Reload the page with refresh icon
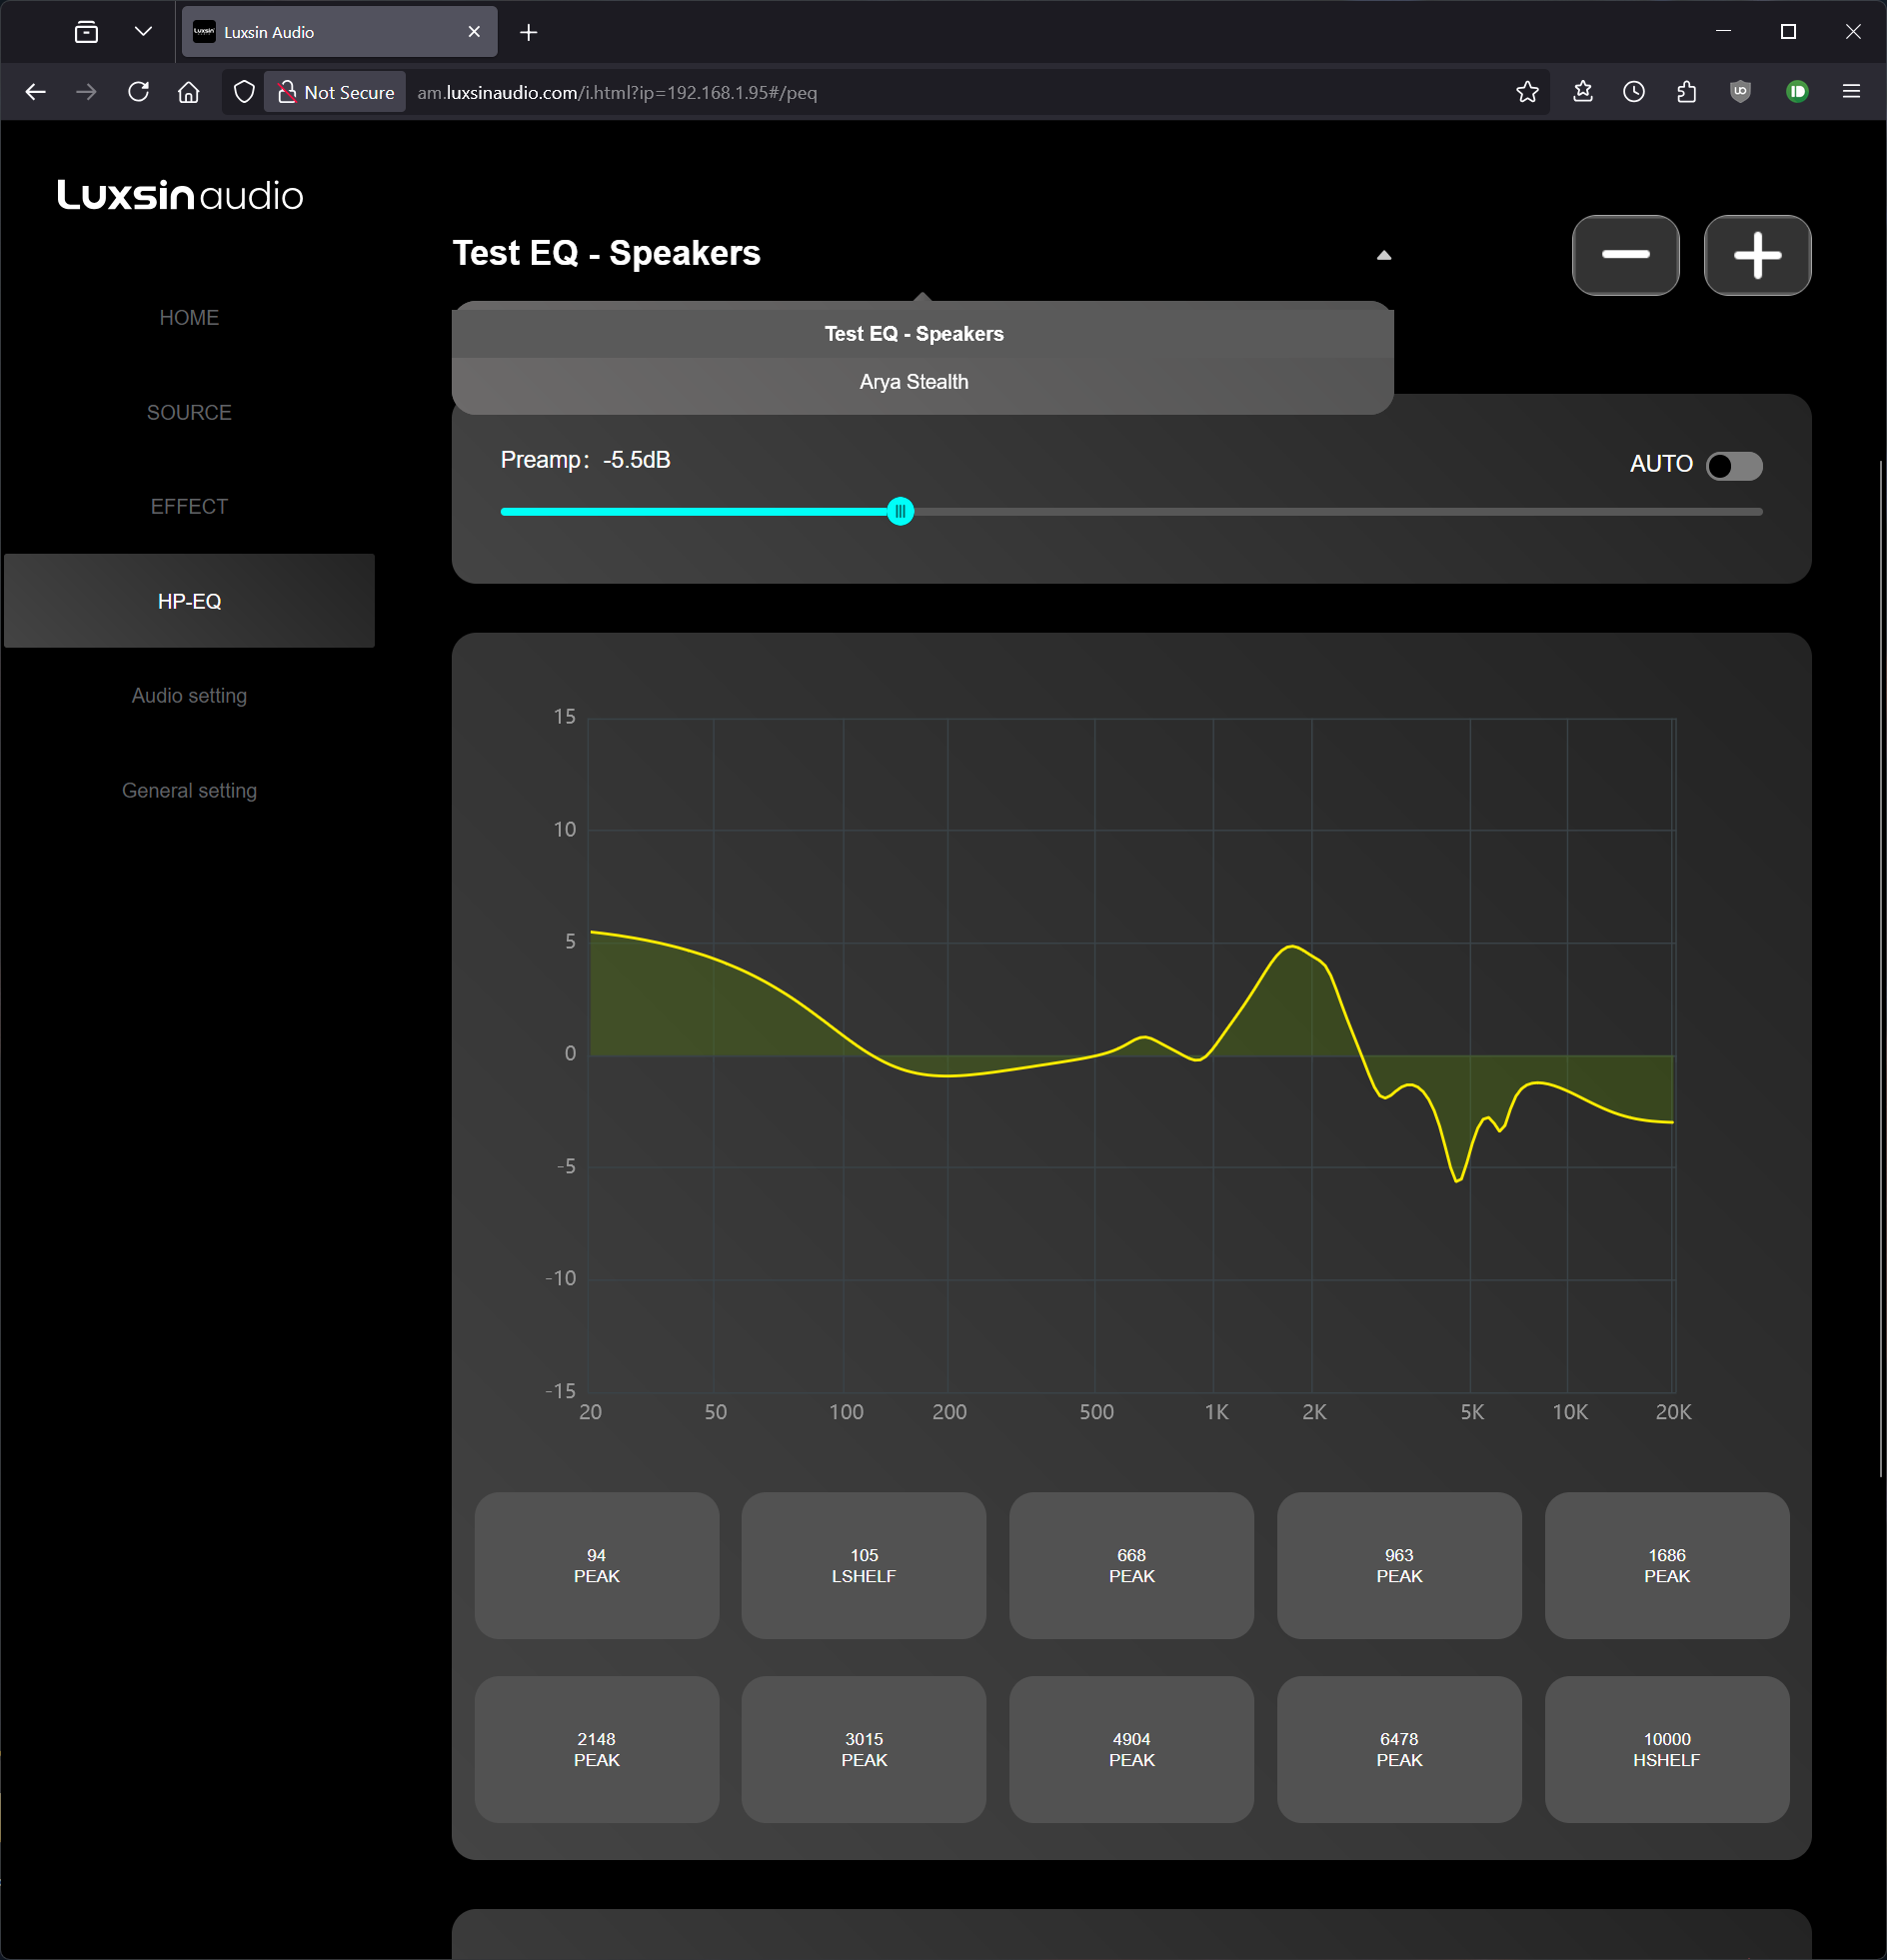This screenshot has width=1887, height=1960. (x=138, y=92)
